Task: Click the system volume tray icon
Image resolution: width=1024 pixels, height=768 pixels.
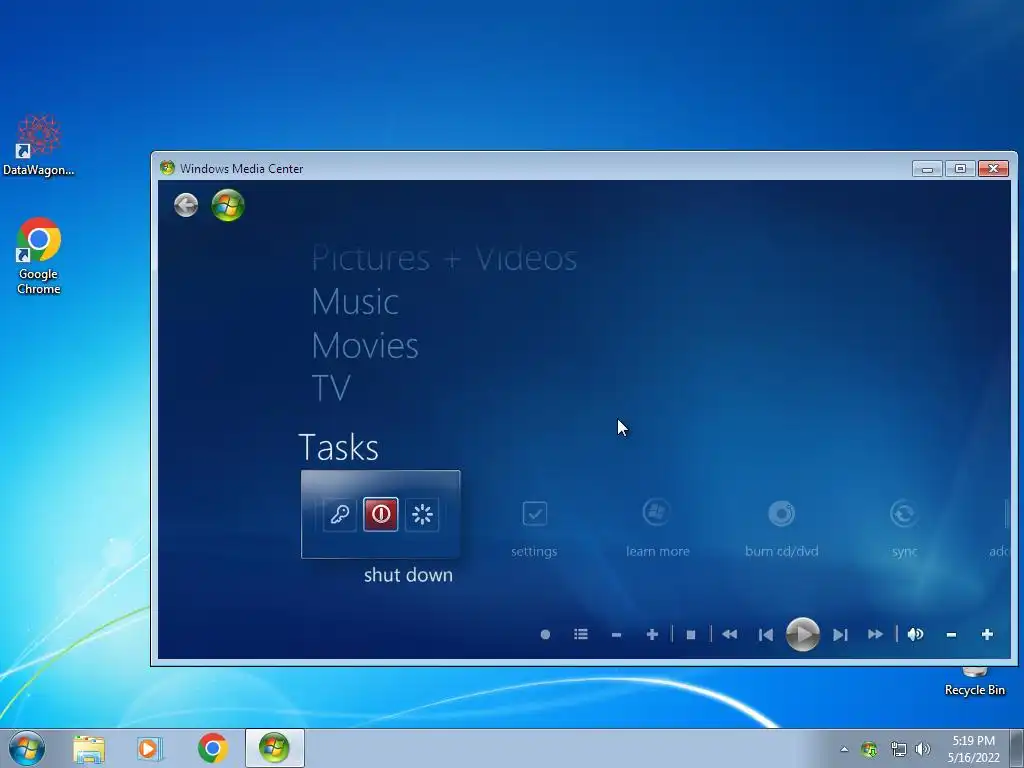Action: (923, 750)
